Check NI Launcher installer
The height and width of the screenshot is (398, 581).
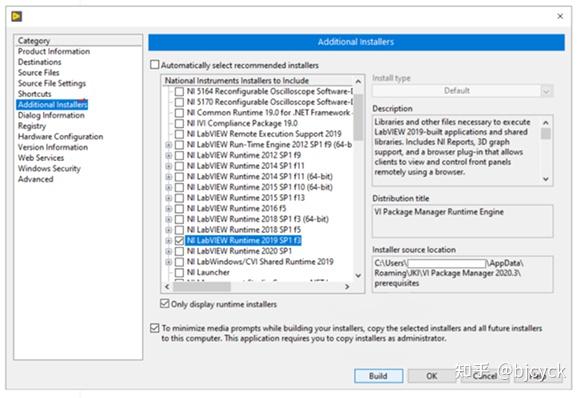(x=179, y=272)
